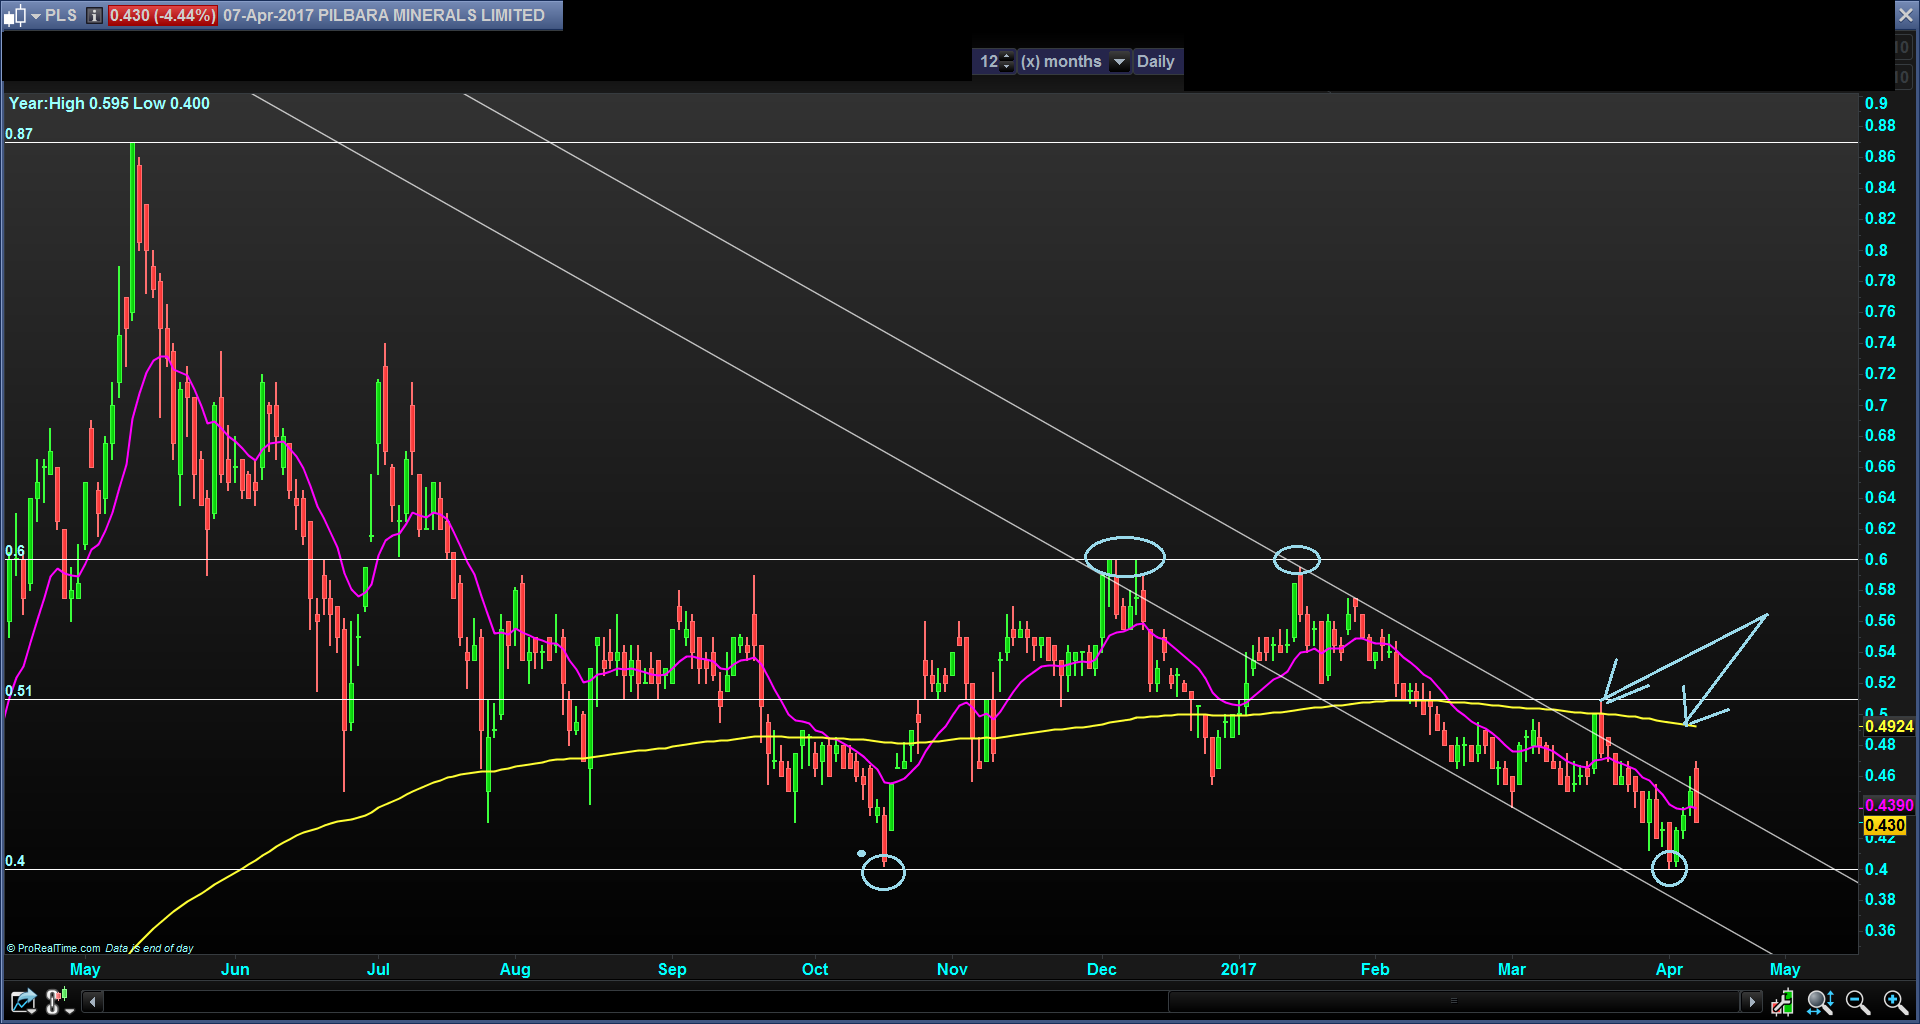Open the candlestick chart style icon
This screenshot has height=1024, width=1920.
tap(13, 16)
